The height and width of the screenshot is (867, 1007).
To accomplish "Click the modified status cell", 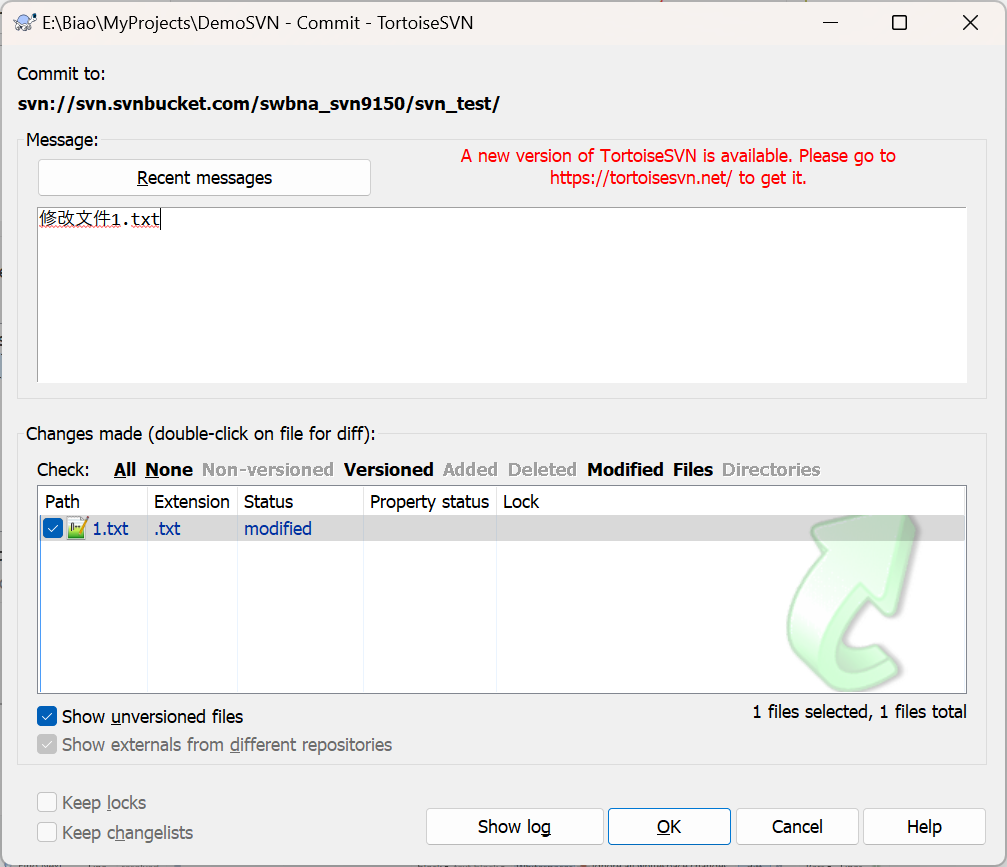I will pos(277,529).
